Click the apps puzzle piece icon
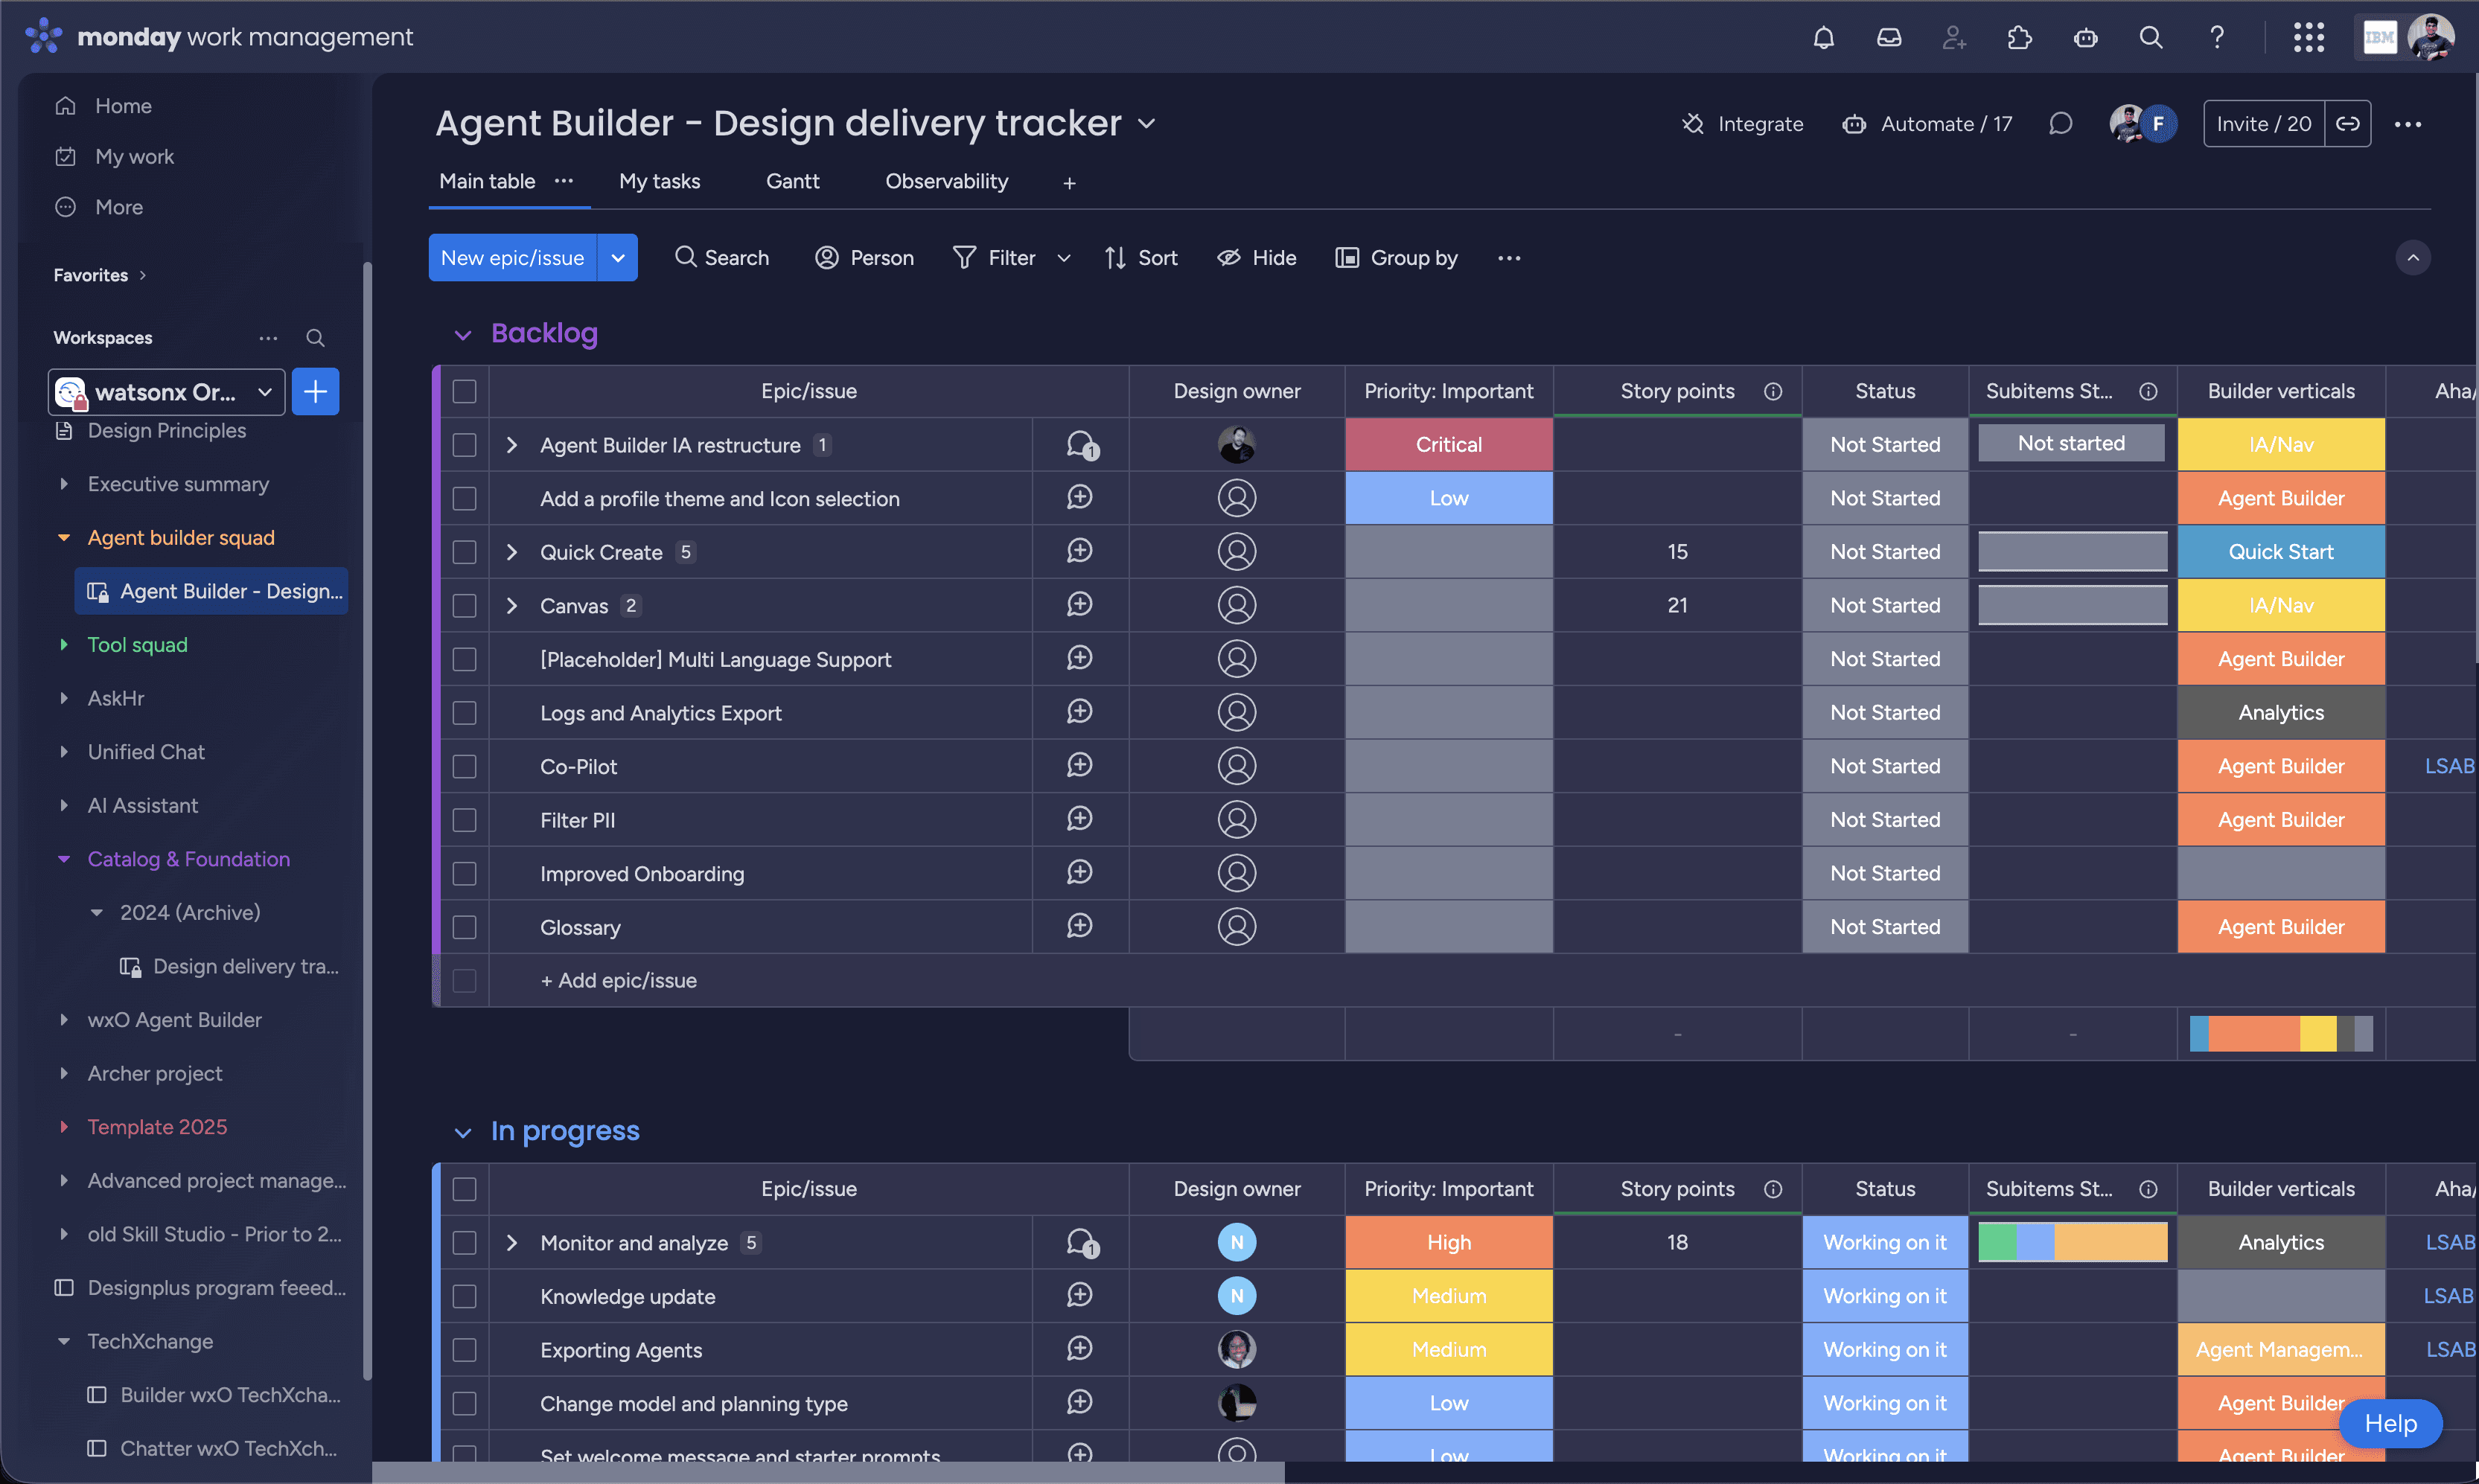This screenshot has width=2479, height=1484. (2019, 38)
